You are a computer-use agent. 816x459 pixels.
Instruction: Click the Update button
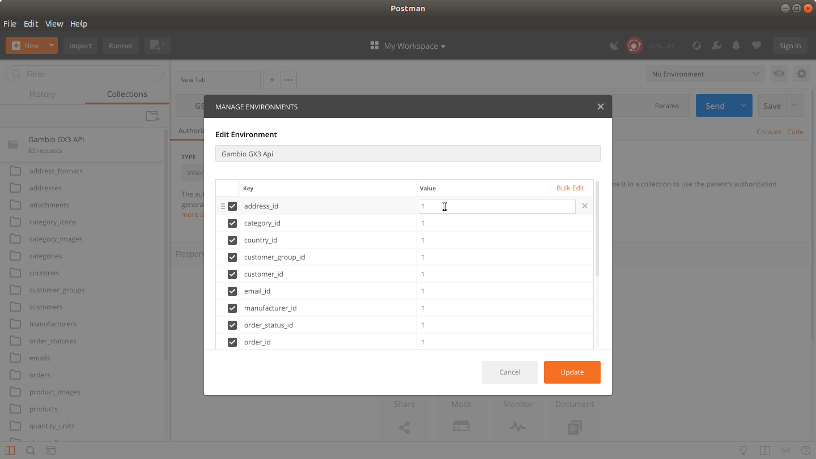tap(572, 372)
